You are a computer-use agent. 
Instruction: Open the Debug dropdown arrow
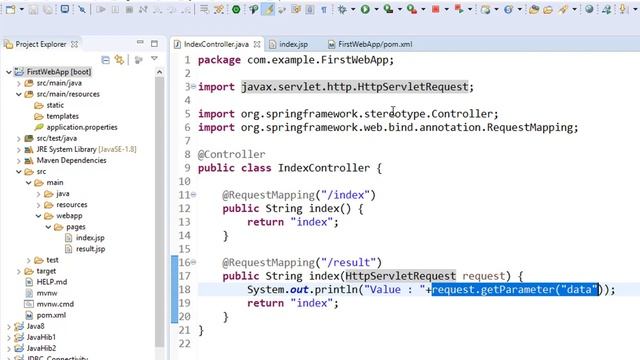click(353, 9)
